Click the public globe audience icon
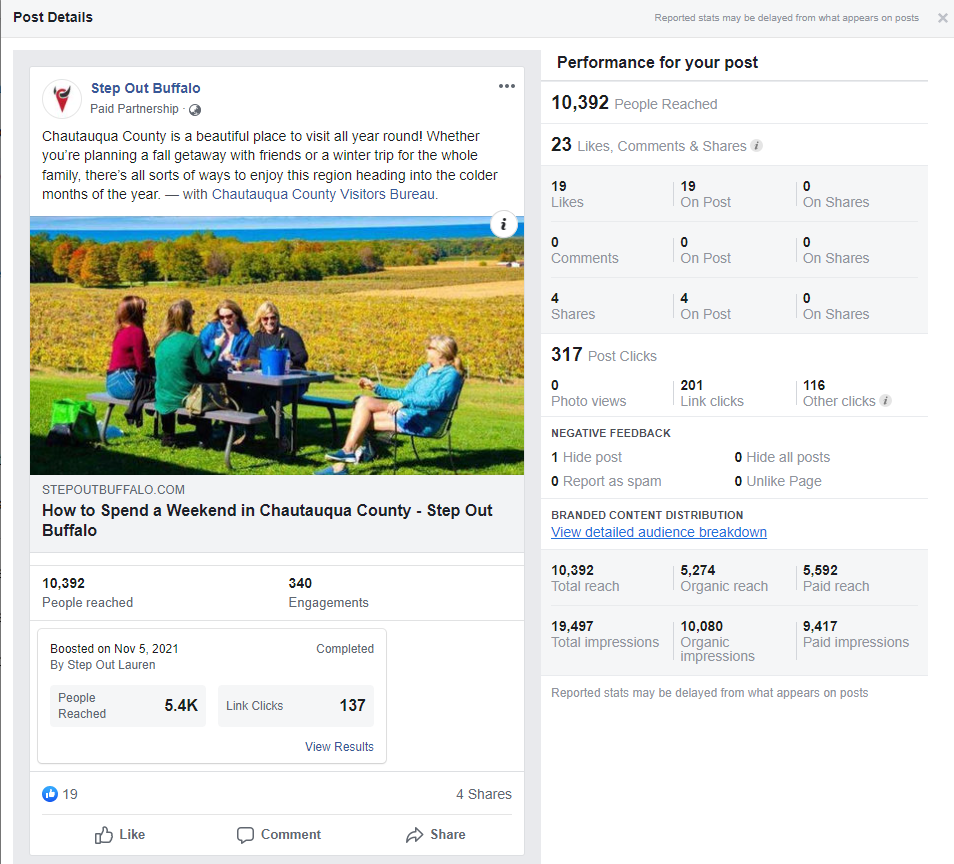 coord(195,110)
